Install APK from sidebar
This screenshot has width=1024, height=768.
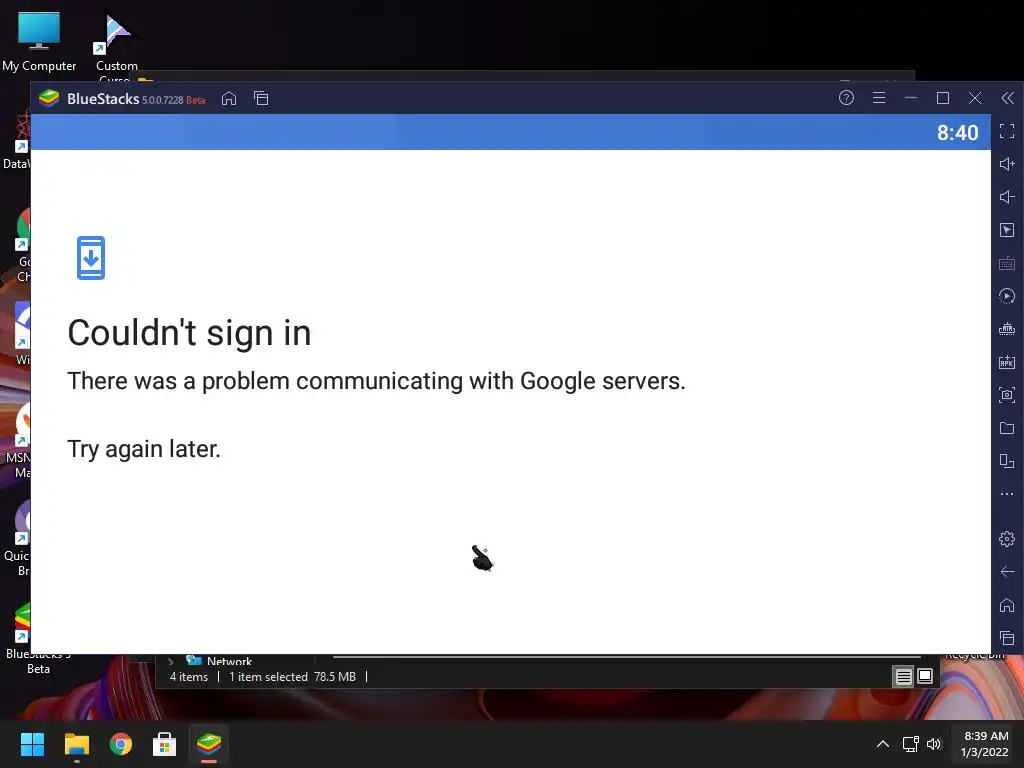coord(1007,362)
